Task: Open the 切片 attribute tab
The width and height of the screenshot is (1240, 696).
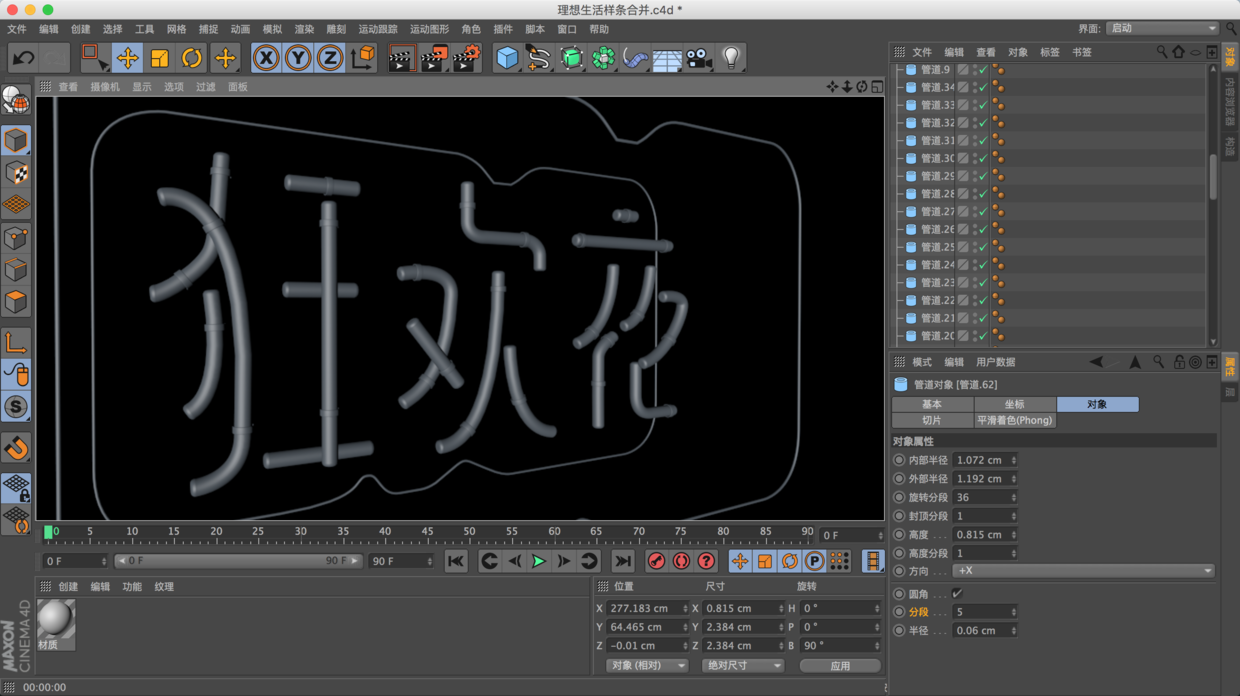Action: coord(932,420)
